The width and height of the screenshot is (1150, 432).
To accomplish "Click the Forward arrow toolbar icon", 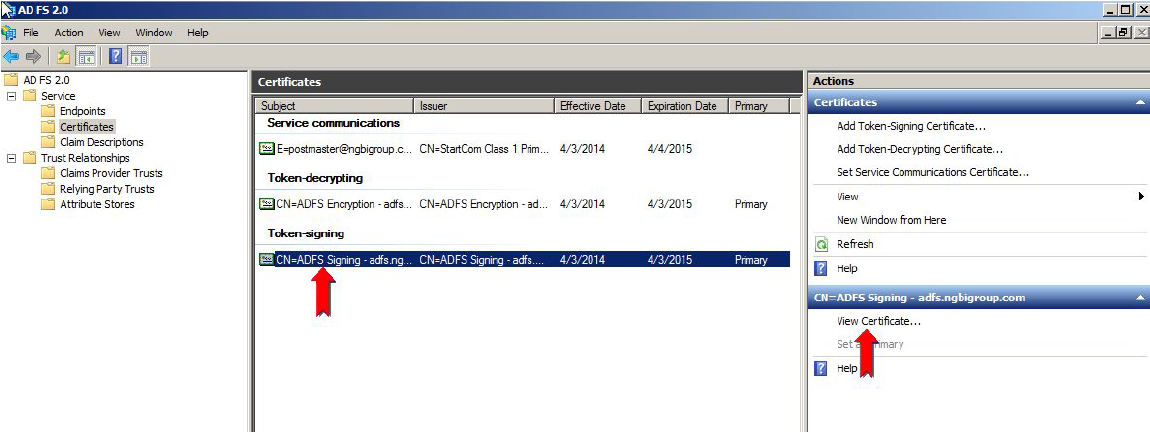I will pyautogui.click(x=33, y=56).
